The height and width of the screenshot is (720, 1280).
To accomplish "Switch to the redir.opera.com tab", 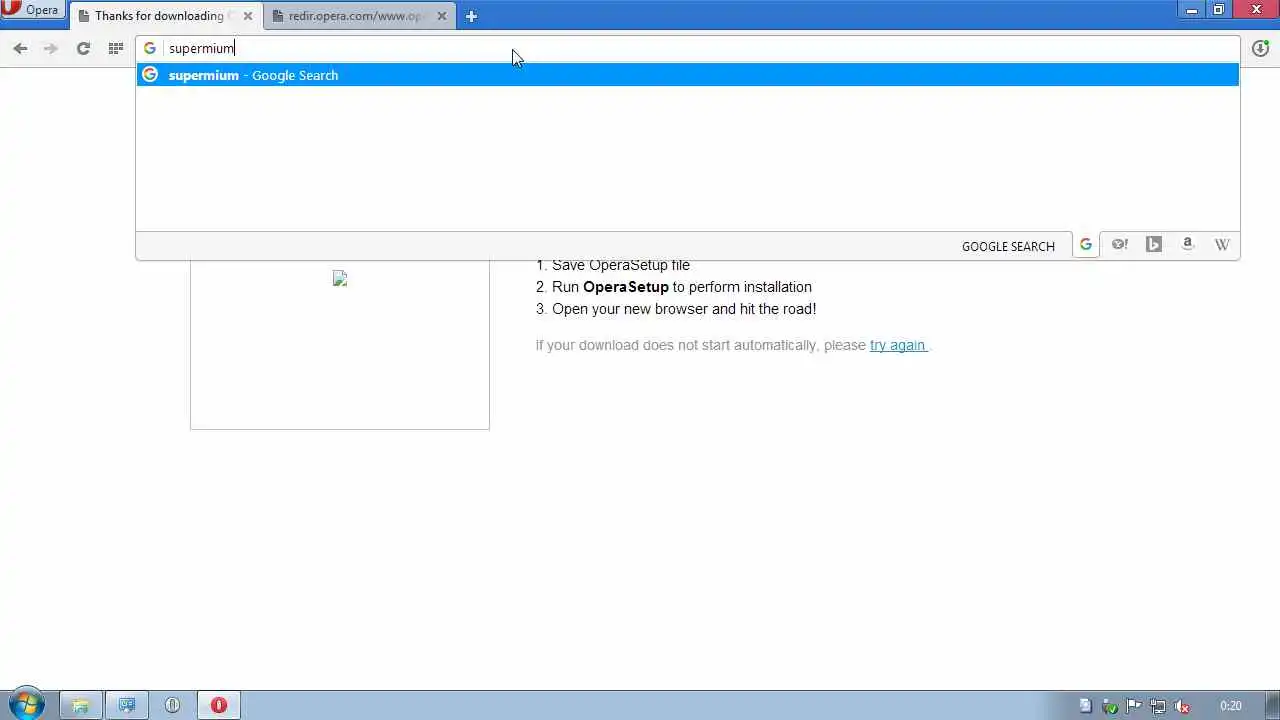I will click(358, 16).
